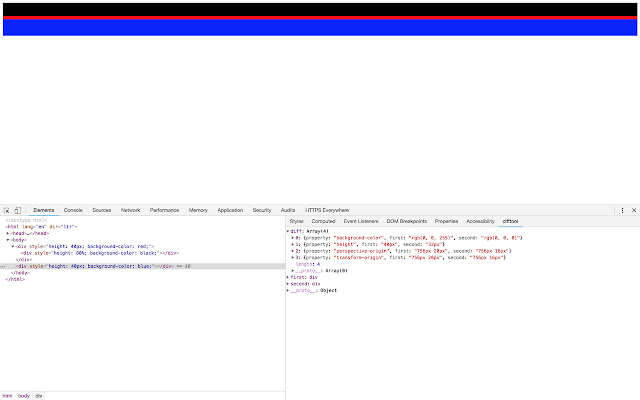Expand diff item 3 transform-origin
The height and width of the screenshot is (400, 640).
click(293, 258)
